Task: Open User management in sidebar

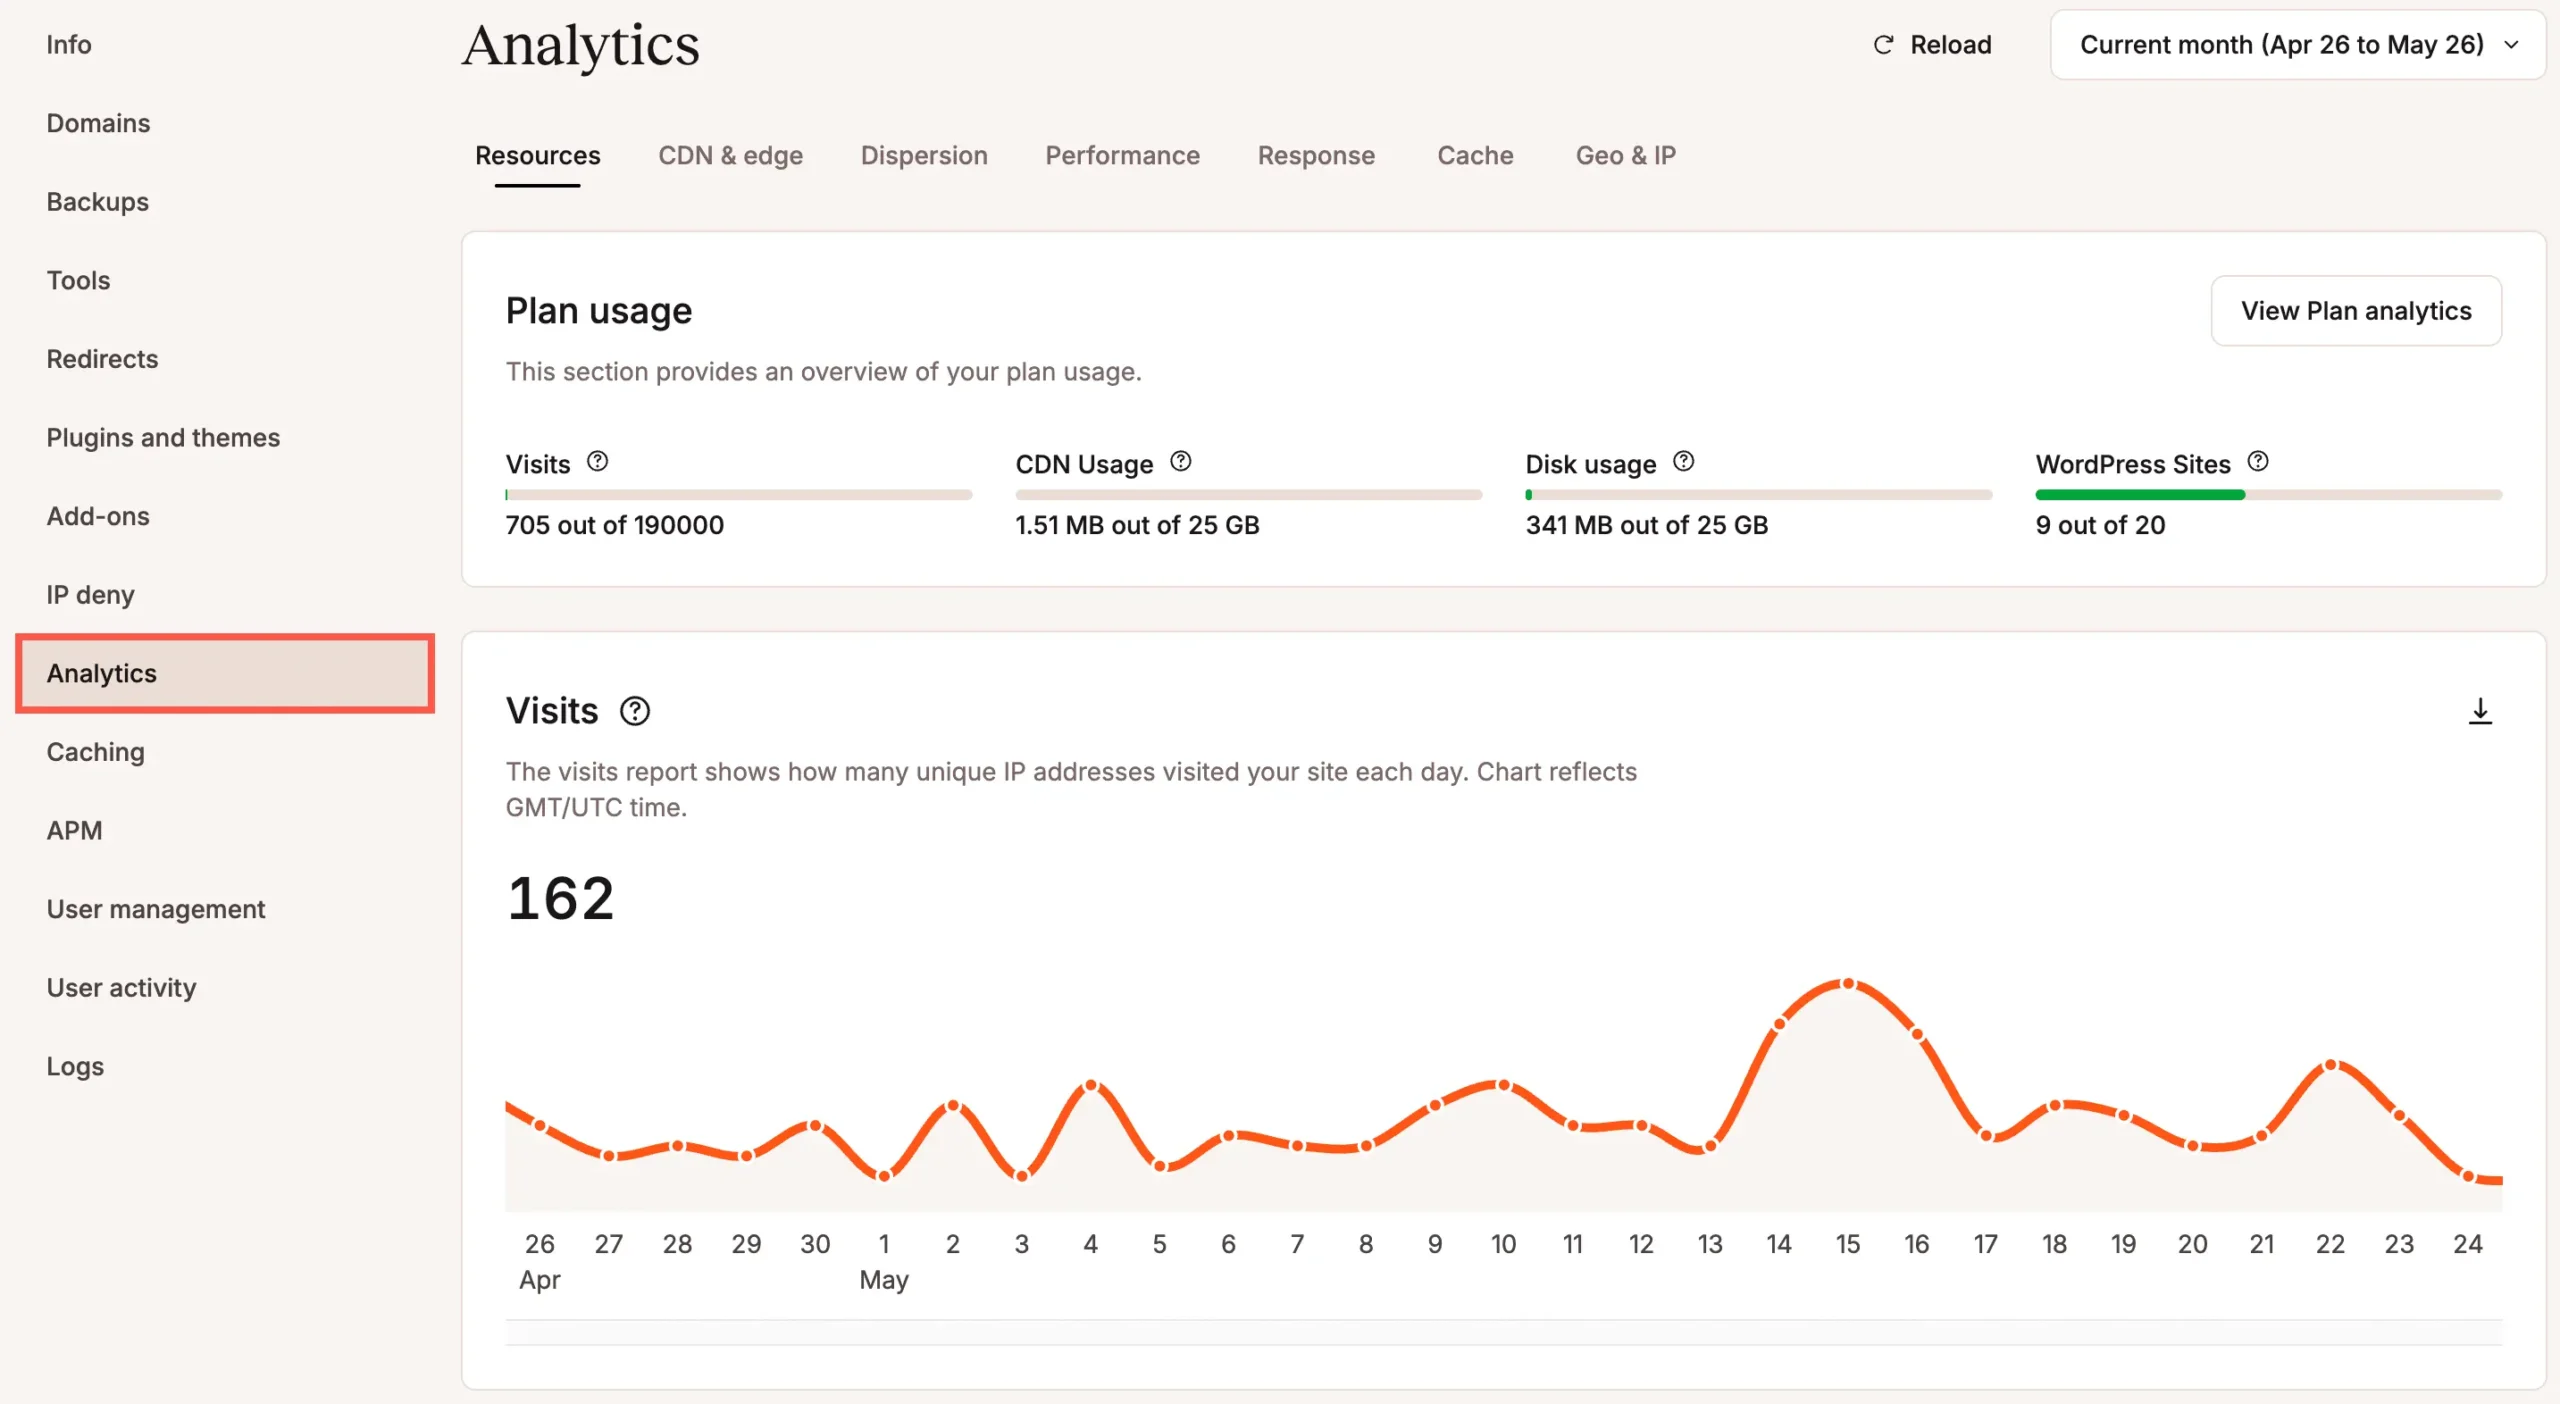Action: coord(156,909)
